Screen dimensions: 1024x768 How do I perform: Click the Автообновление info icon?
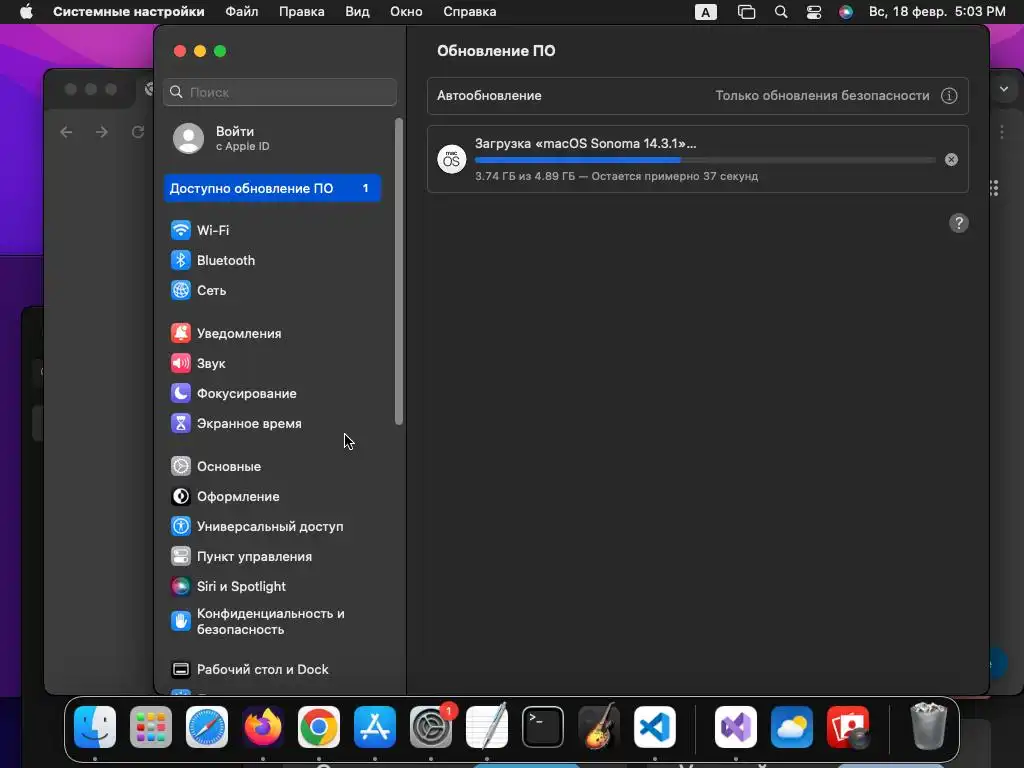(949, 95)
